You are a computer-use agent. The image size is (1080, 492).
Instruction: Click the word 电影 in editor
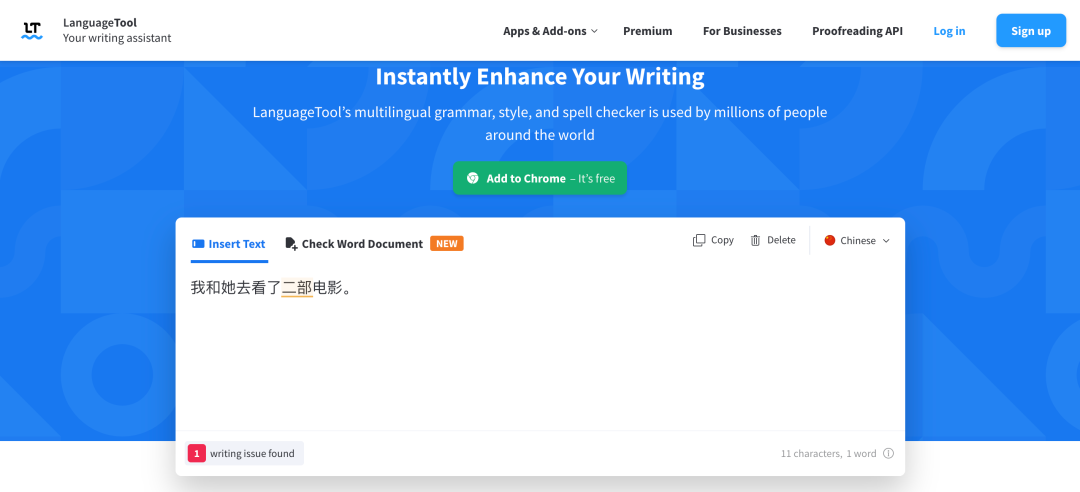[328, 288]
